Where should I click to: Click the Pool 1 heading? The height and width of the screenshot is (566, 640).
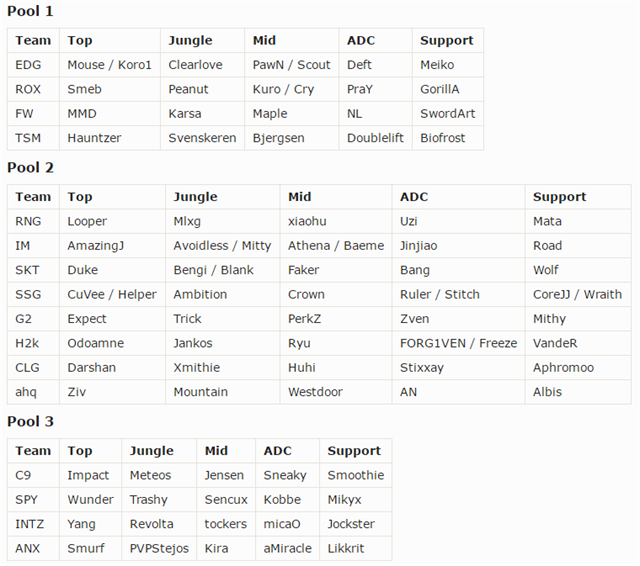(x=30, y=11)
